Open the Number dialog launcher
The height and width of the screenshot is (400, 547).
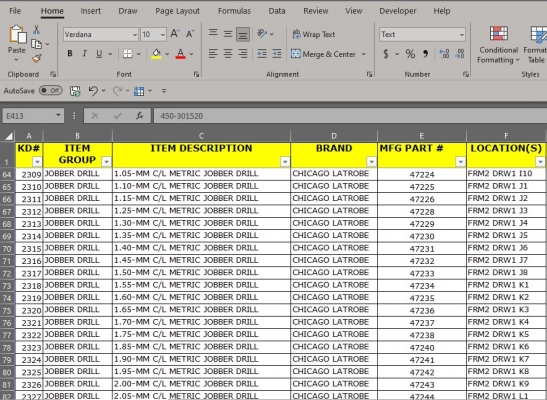coord(465,74)
